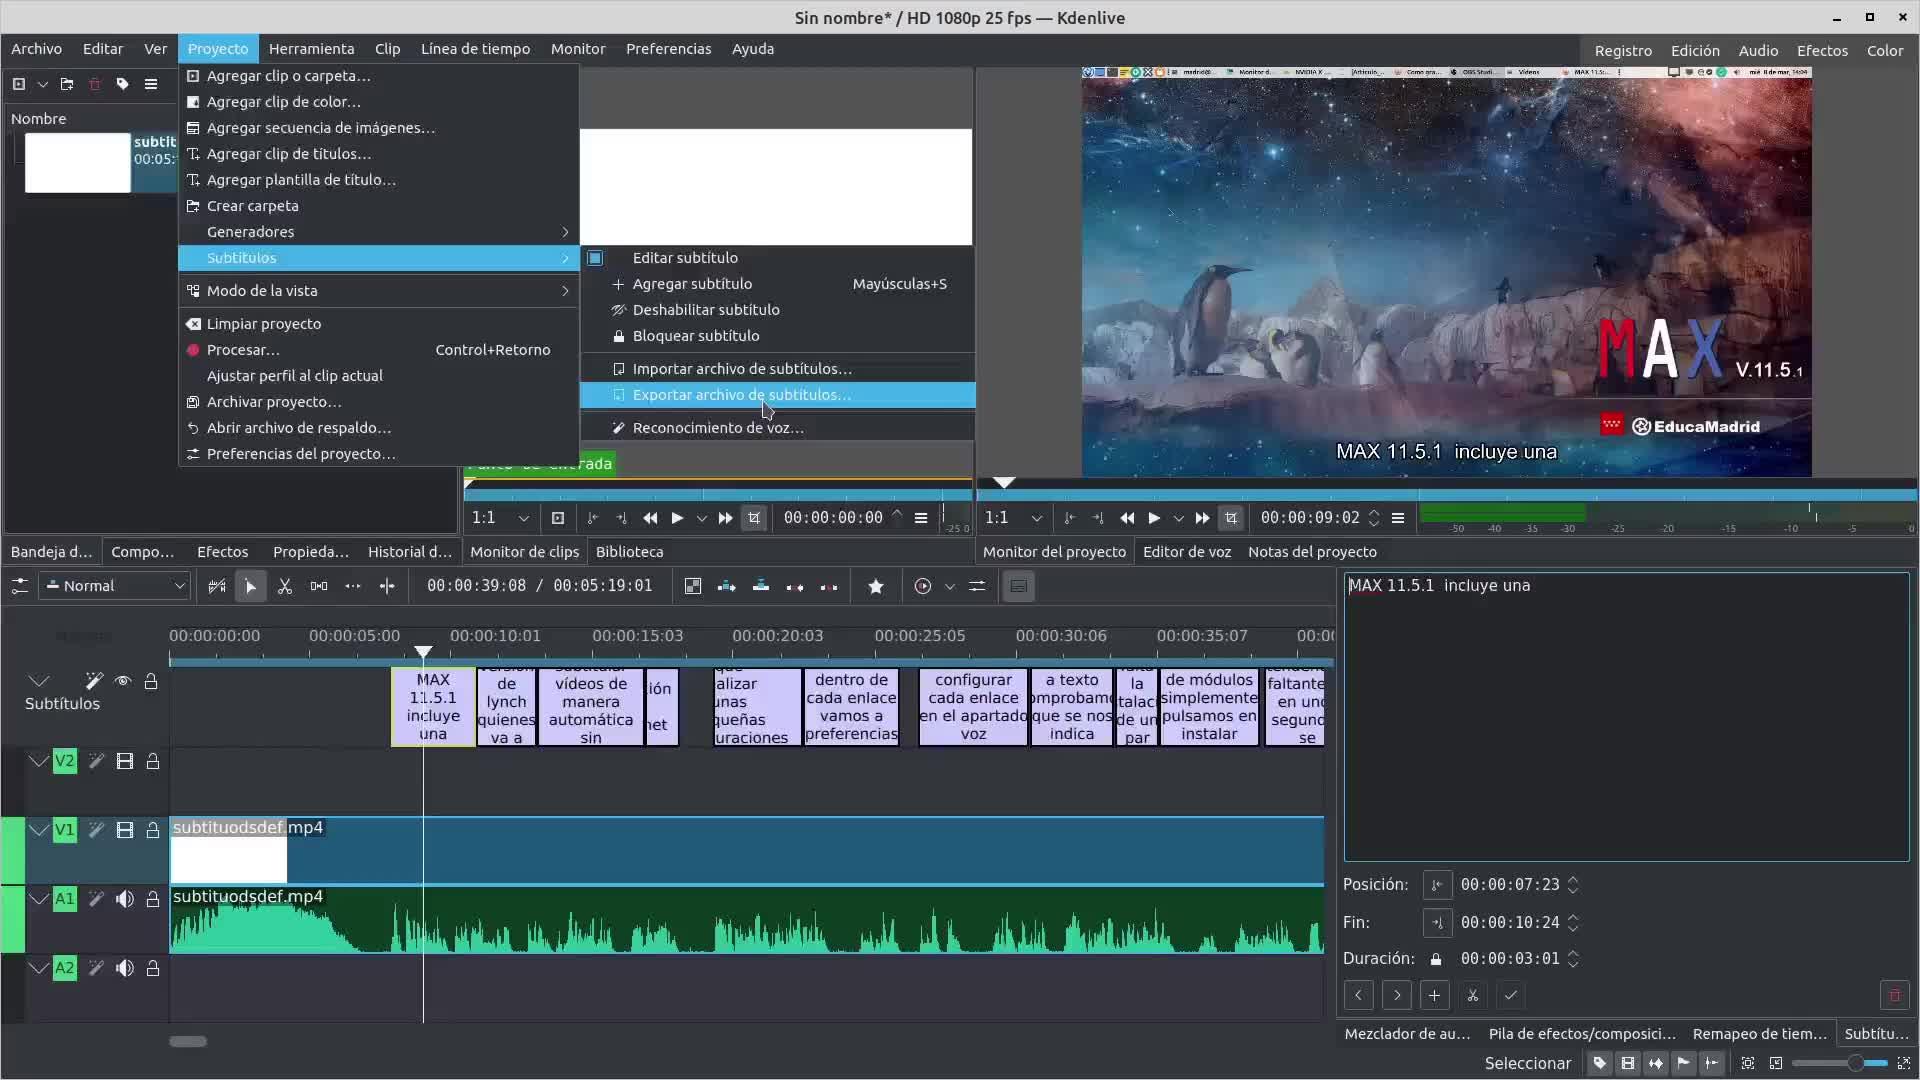Add a new subtitle with the plus button

[1434, 995]
